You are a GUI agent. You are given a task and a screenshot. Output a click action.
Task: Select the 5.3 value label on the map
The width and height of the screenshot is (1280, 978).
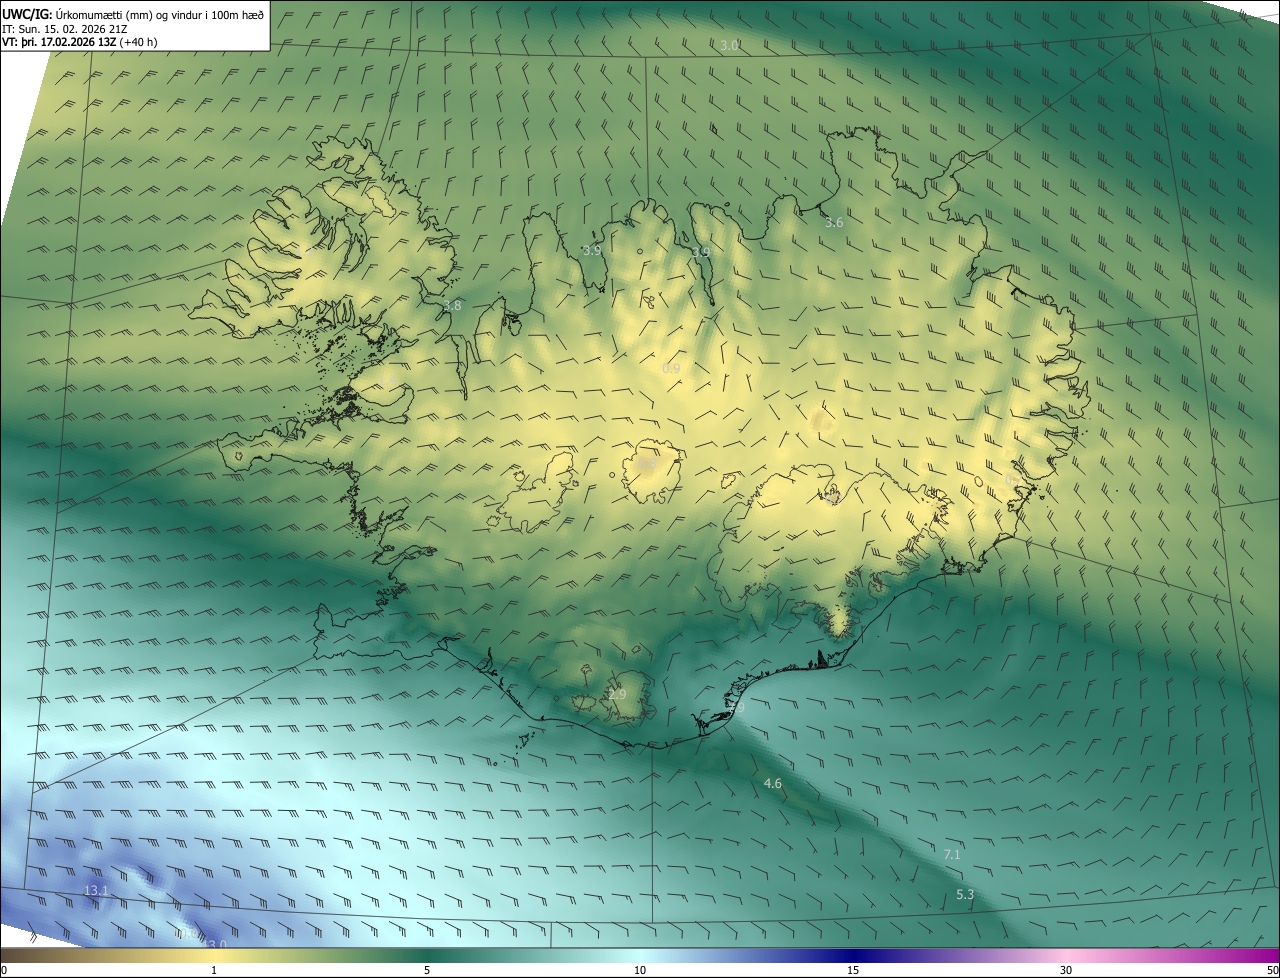point(965,894)
